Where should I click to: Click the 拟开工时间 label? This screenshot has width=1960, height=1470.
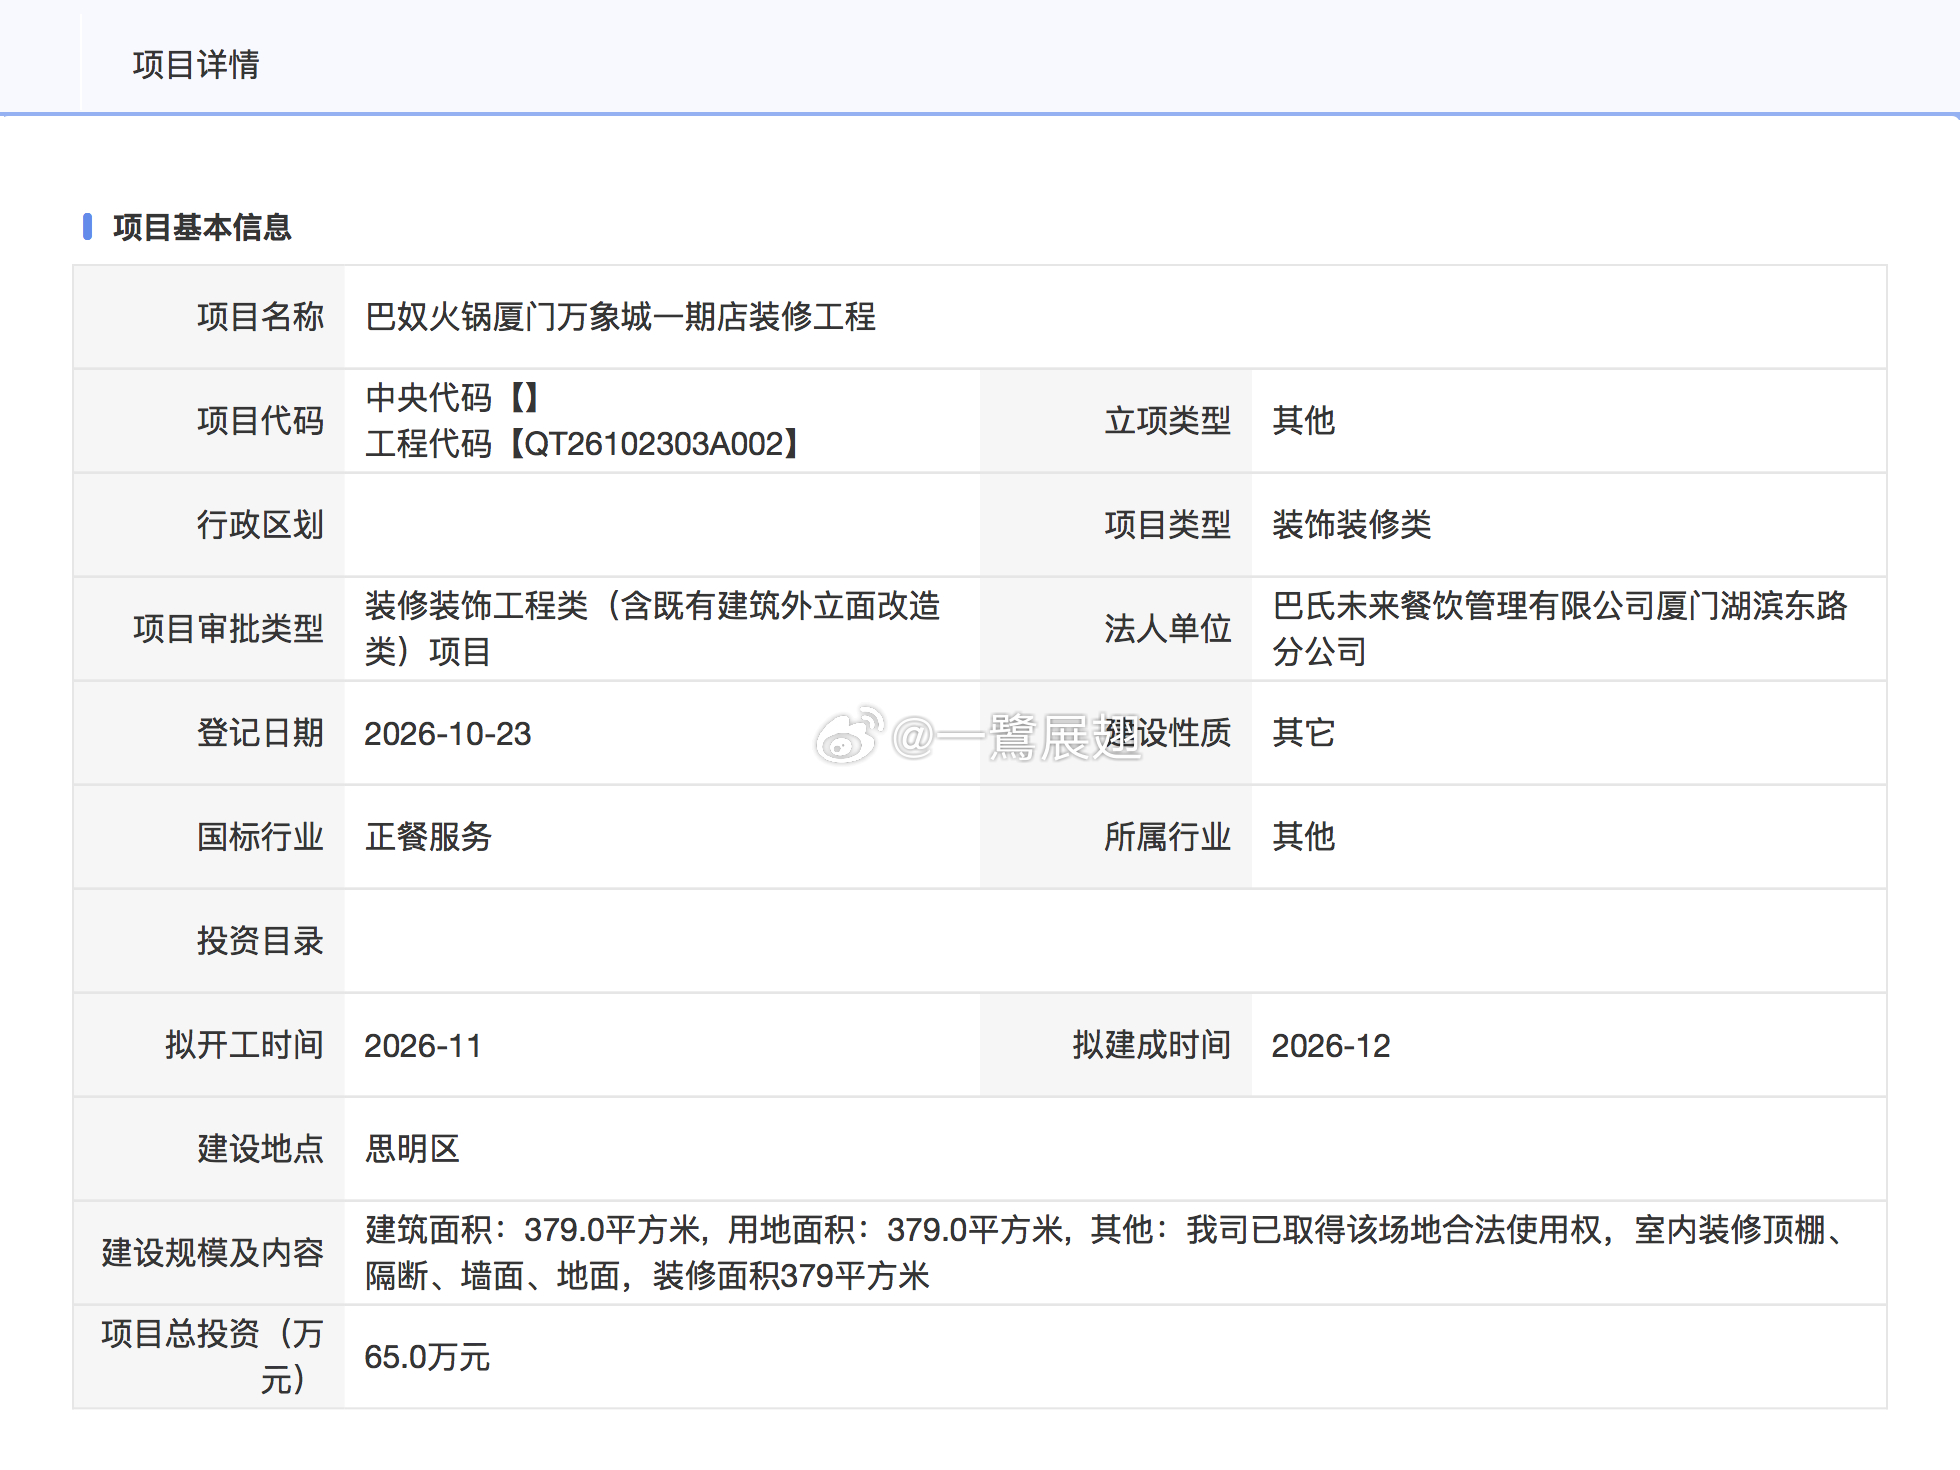coord(244,1045)
